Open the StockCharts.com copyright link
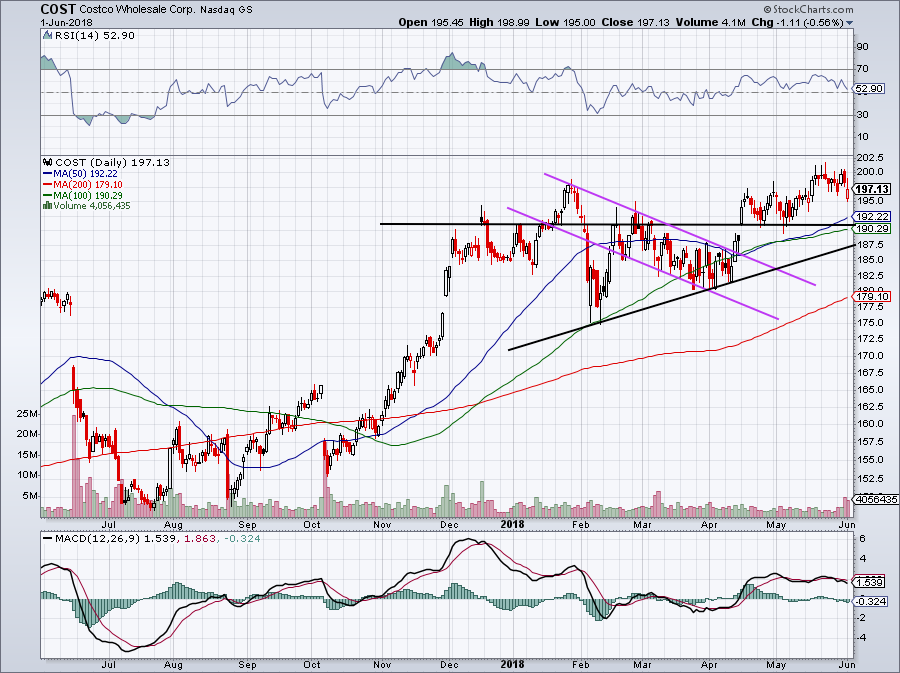Screen dimensions: 900x673 808,9
